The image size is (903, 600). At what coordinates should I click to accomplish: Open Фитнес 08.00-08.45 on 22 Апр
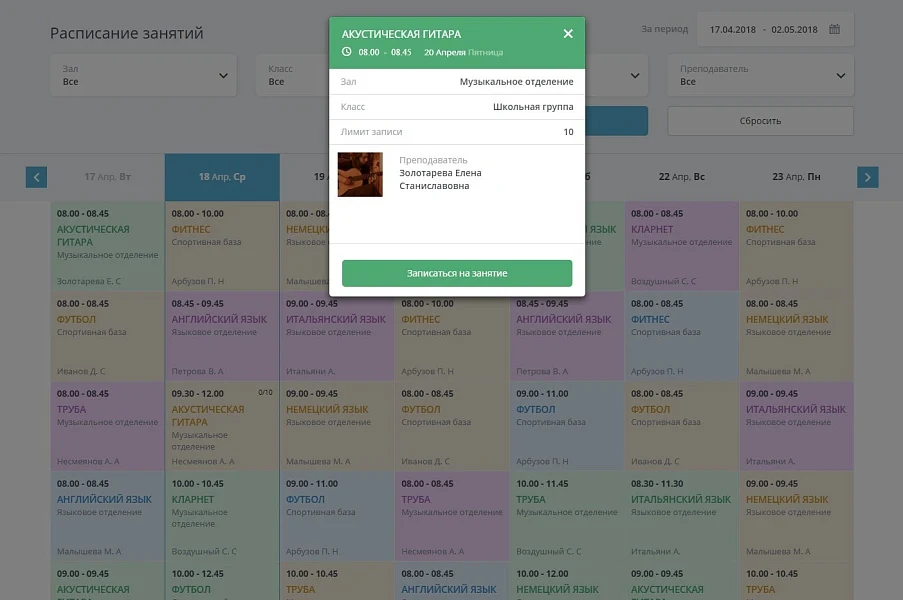[681, 336]
